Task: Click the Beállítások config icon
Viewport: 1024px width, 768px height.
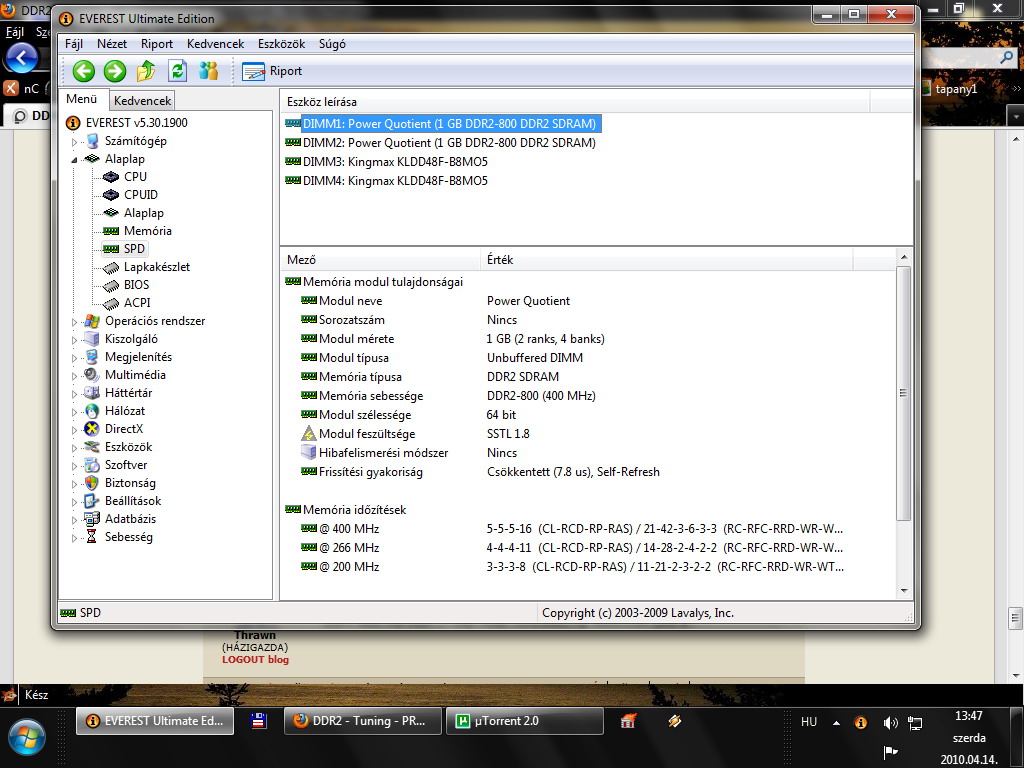Action: [x=92, y=501]
